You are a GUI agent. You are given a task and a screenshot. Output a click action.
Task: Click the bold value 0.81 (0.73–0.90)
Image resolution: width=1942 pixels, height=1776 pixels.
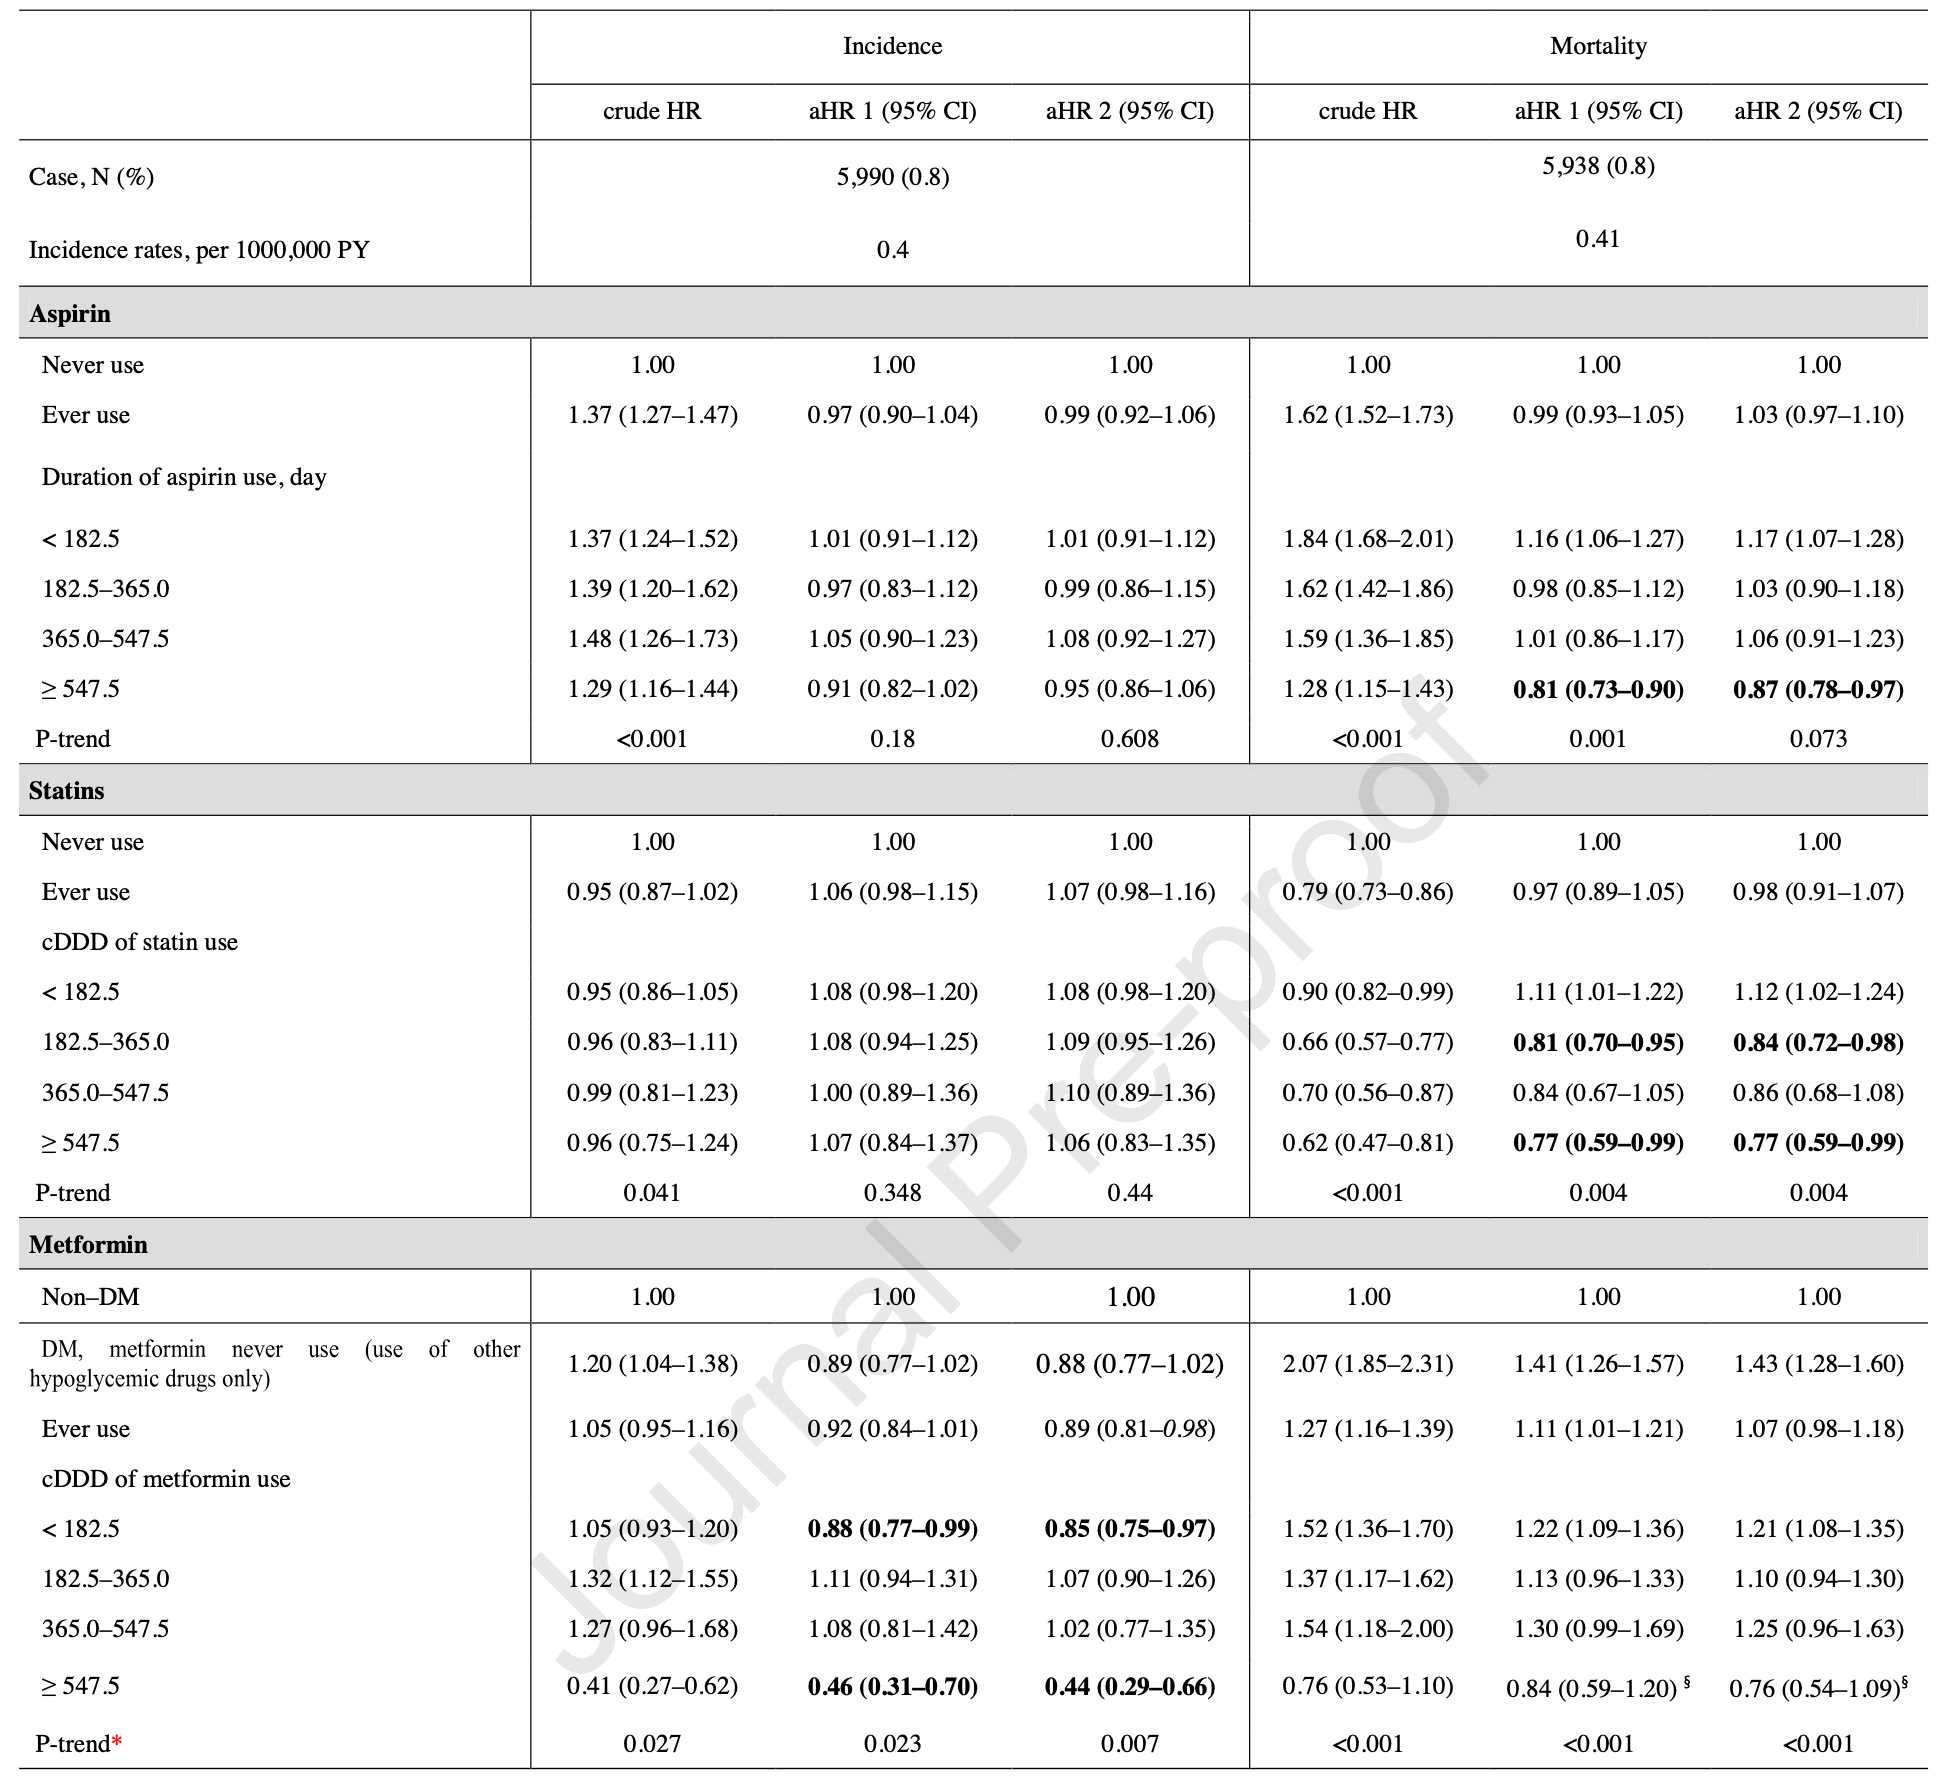(1598, 689)
